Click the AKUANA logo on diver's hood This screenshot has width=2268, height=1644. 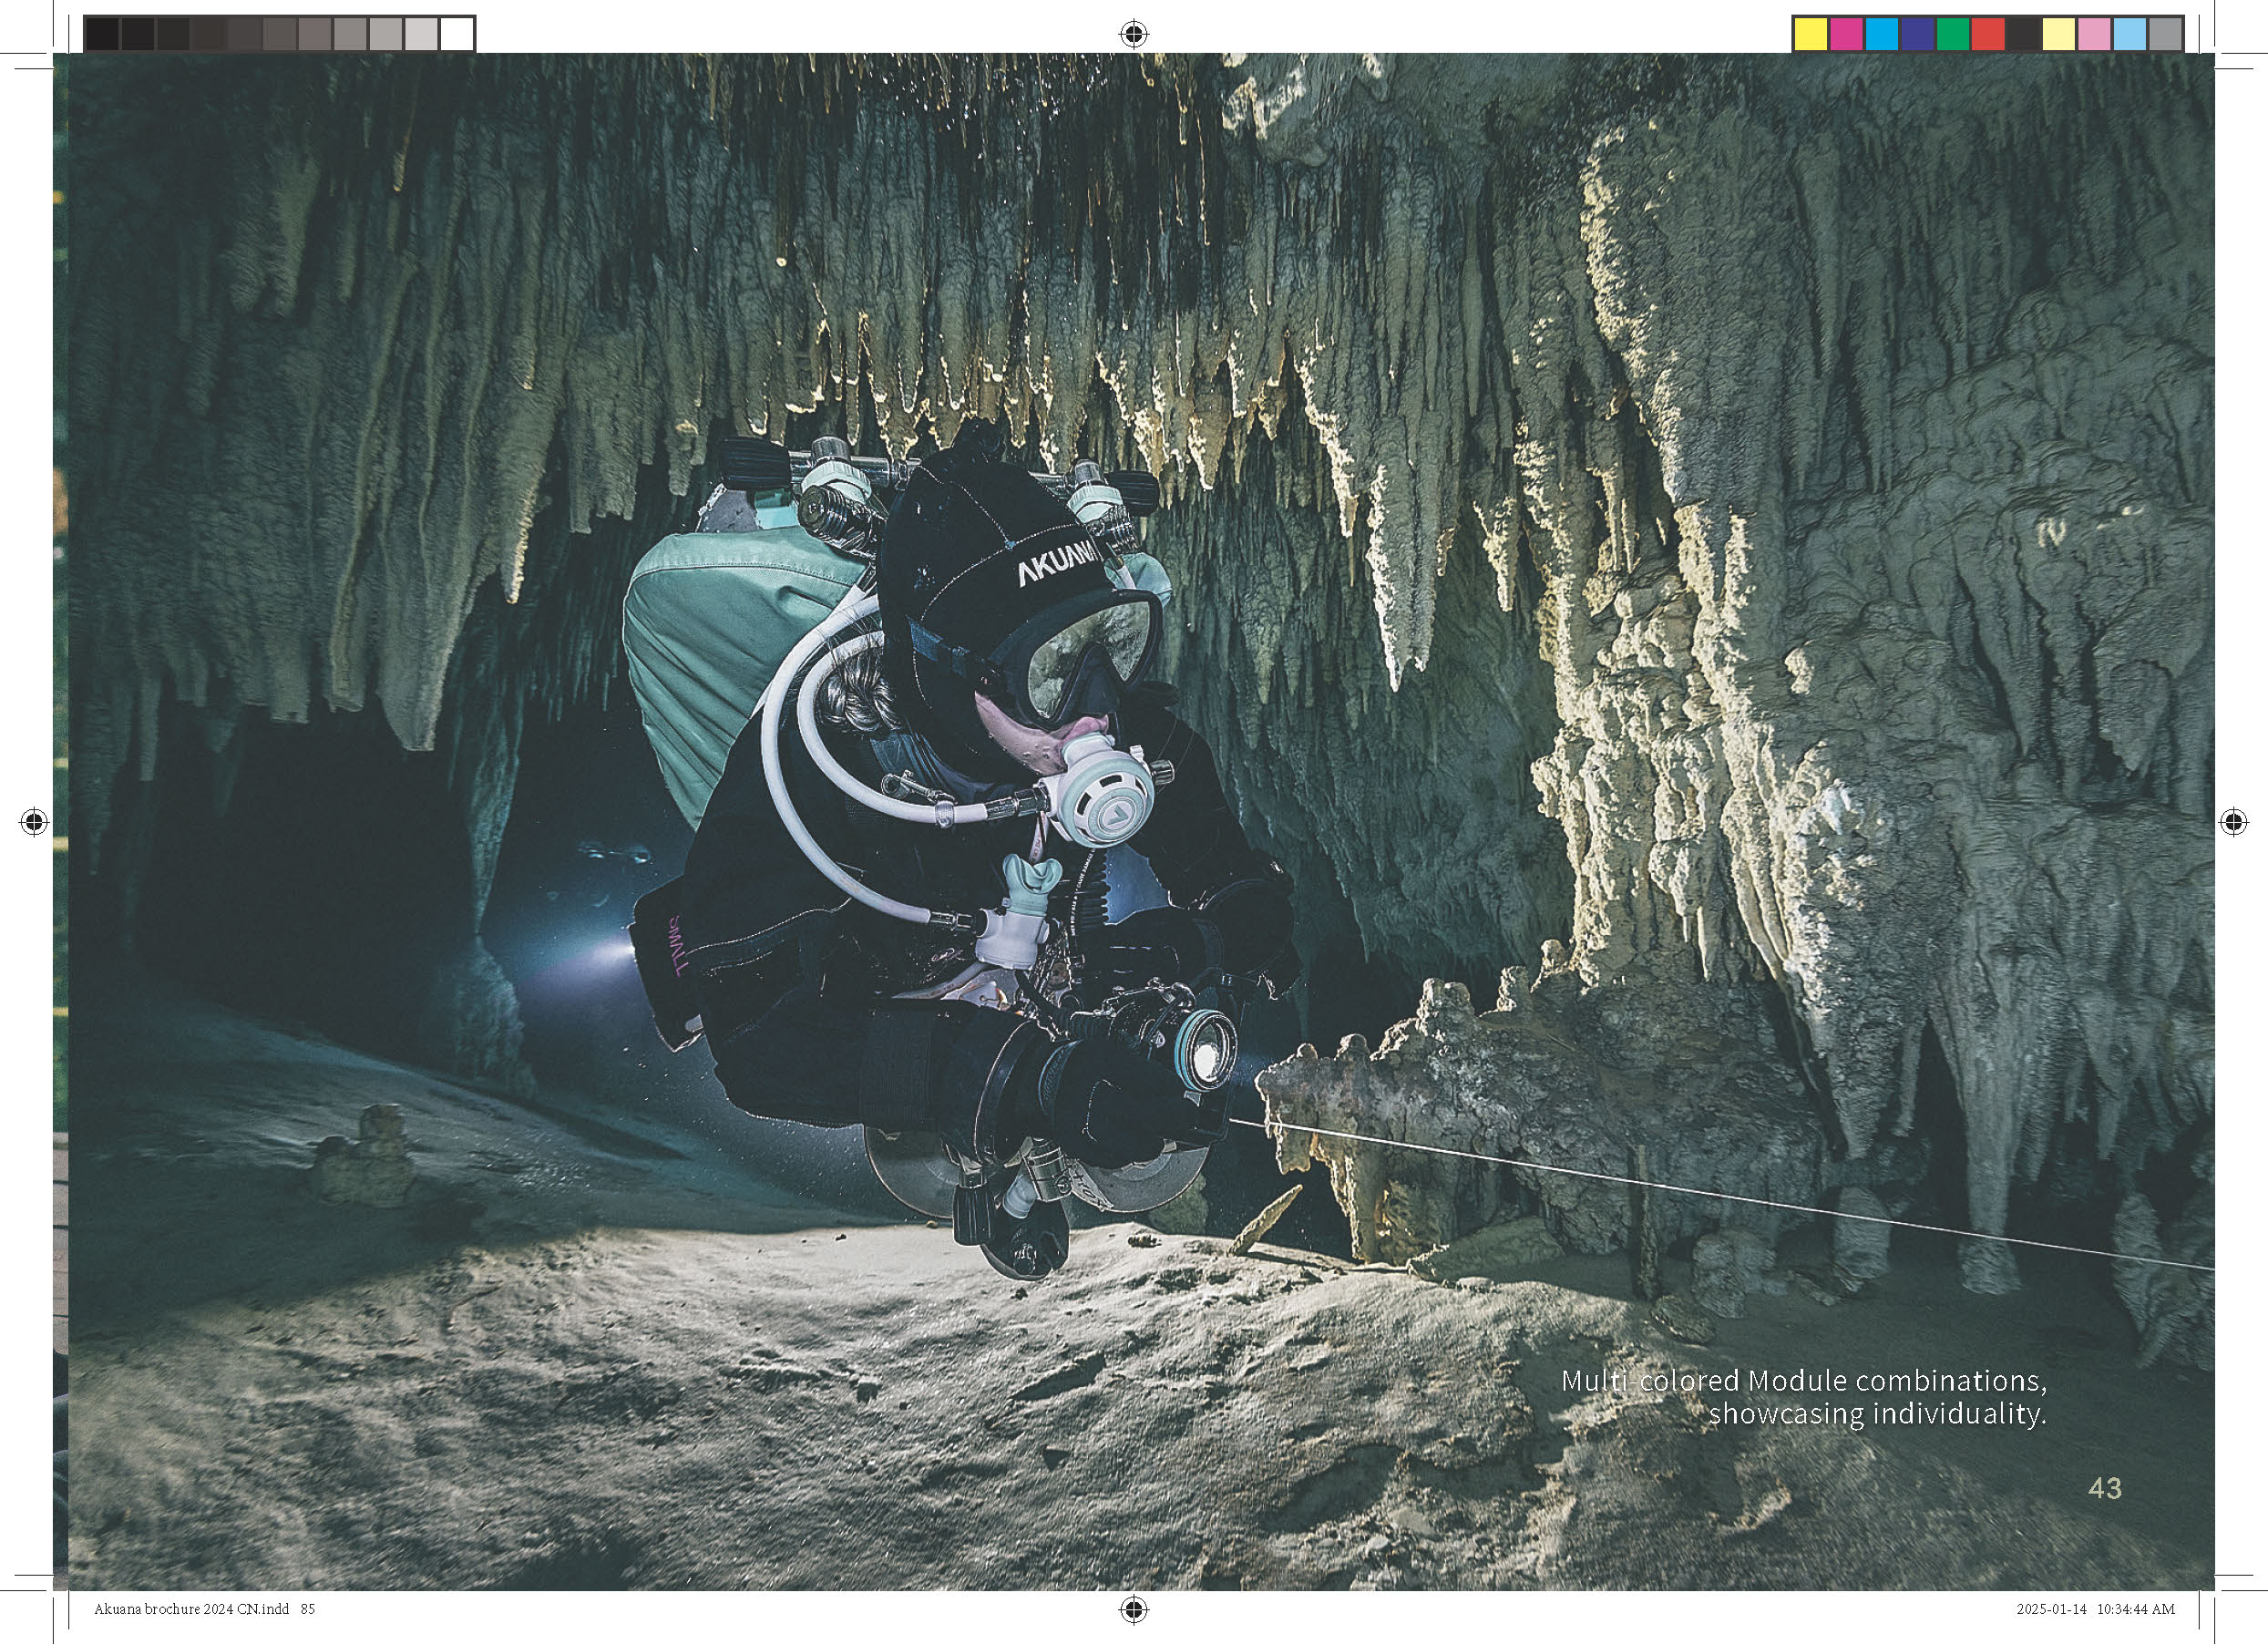pos(1058,566)
